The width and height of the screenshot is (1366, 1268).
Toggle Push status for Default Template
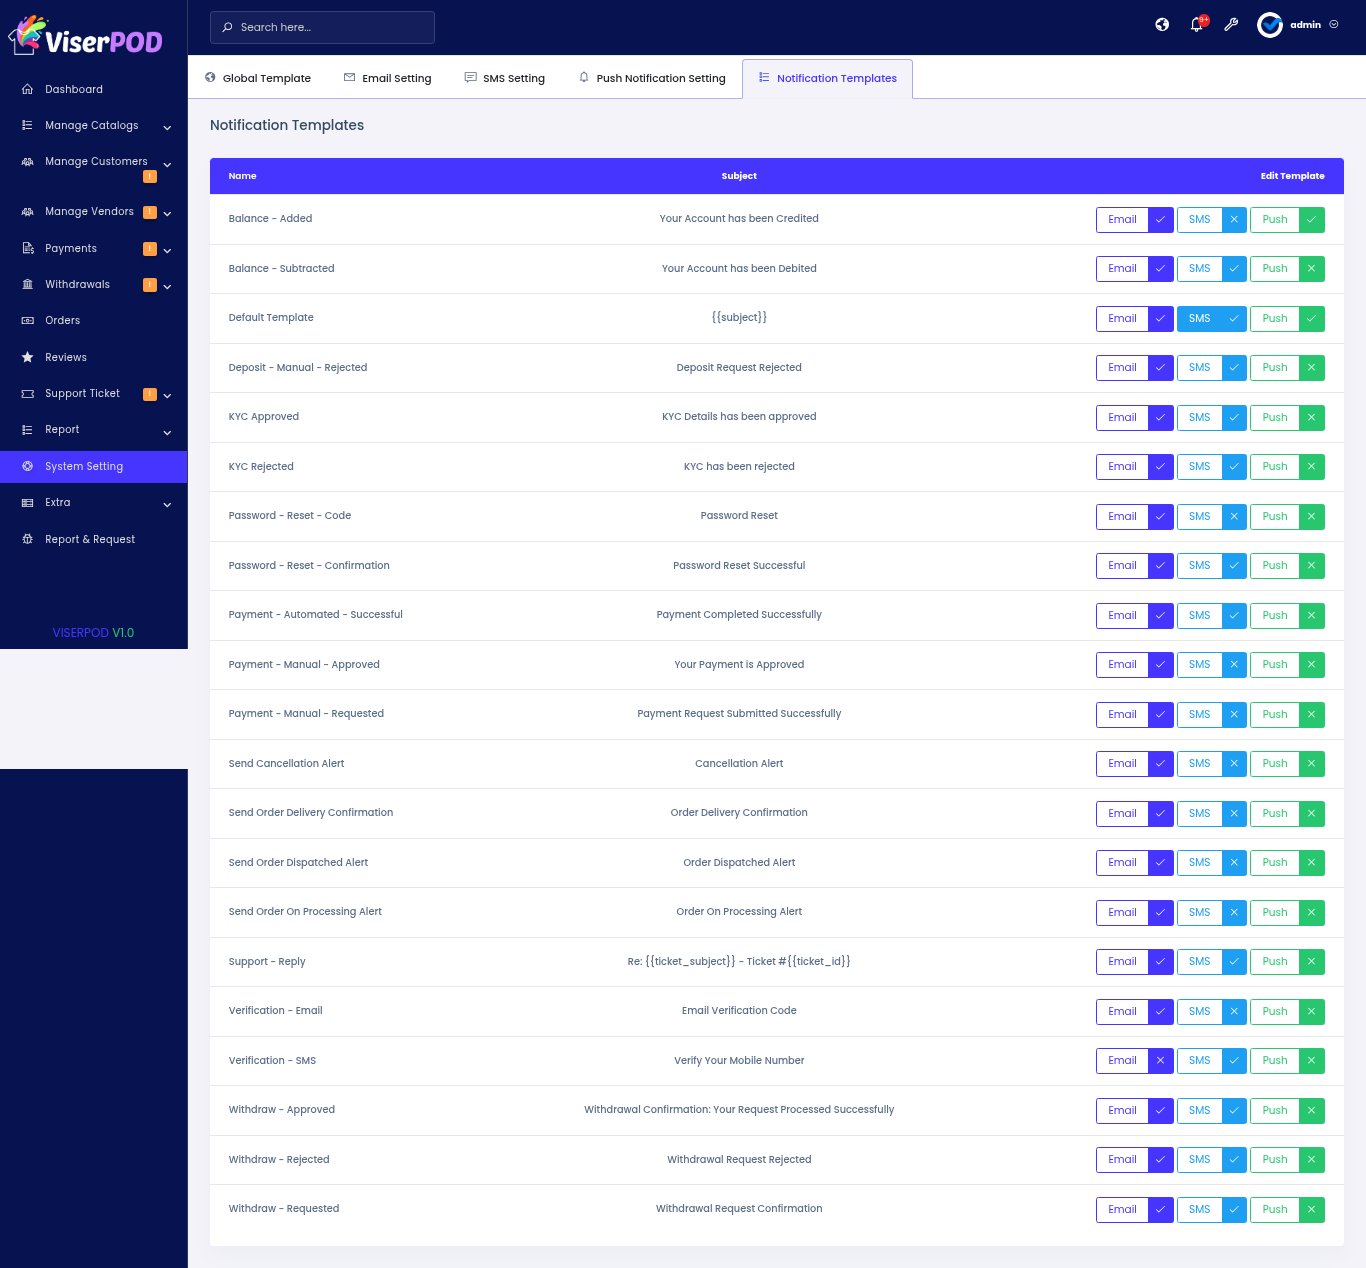(1311, 318)
